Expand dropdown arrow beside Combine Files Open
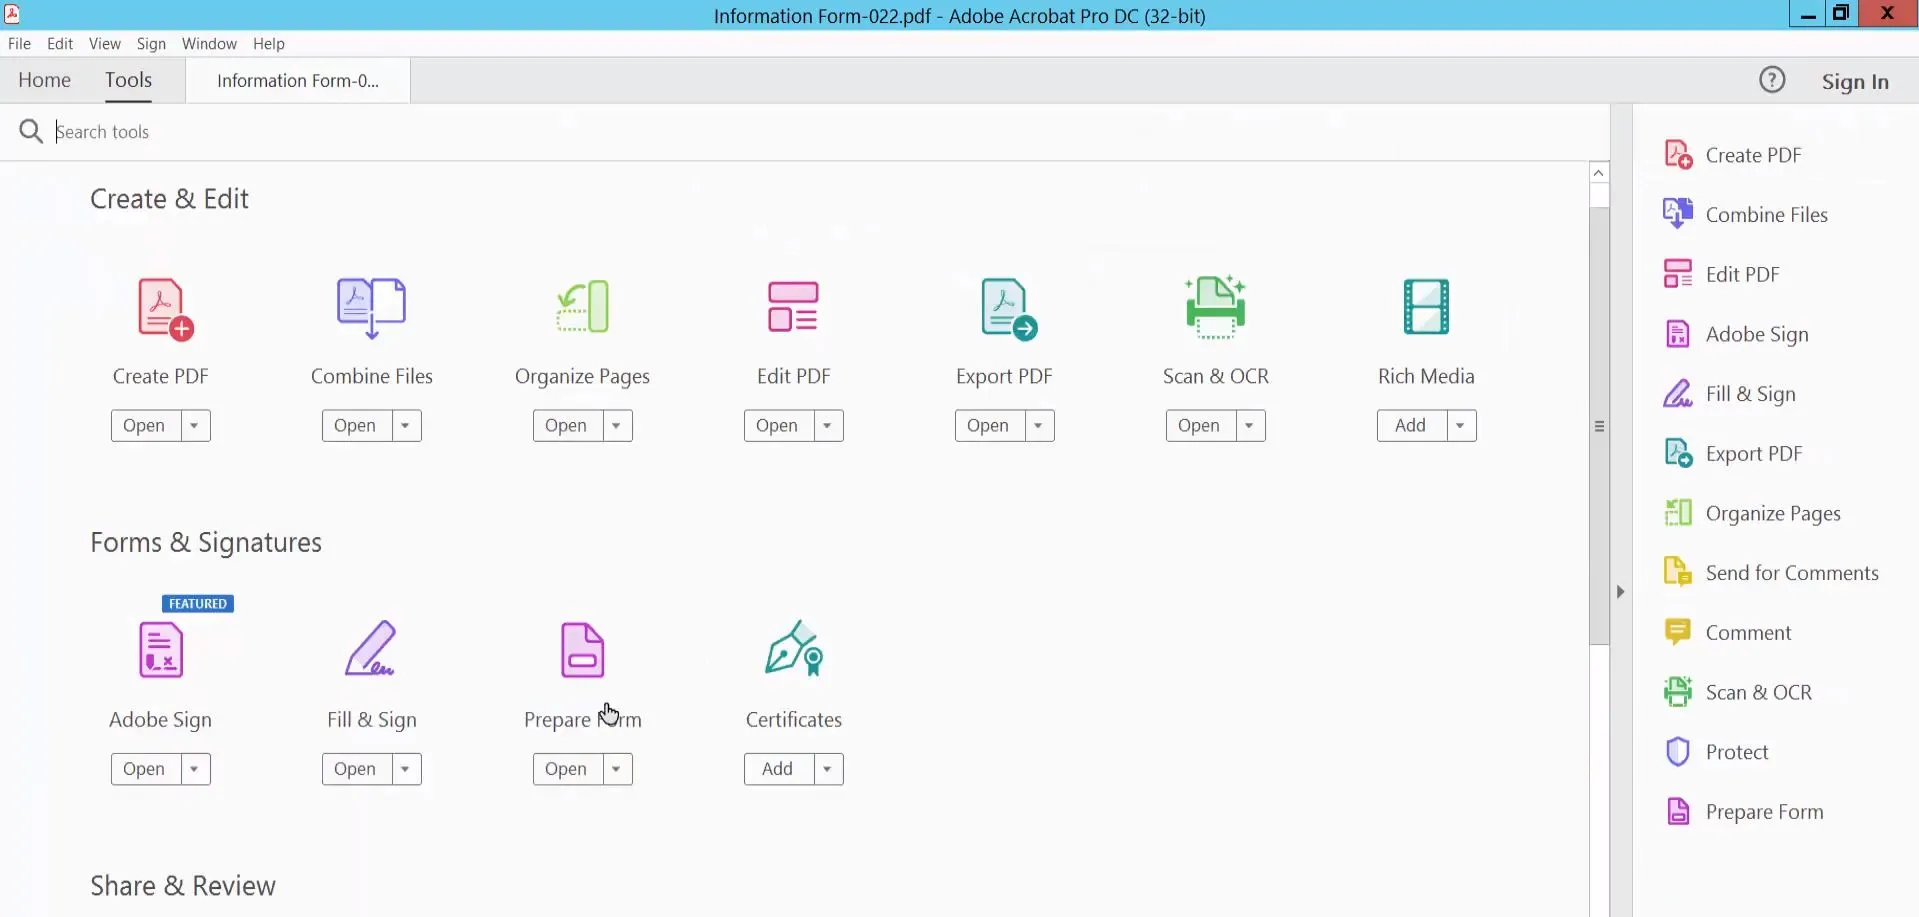The width and height of the screenshot is (1919, 917). (405, 426)
